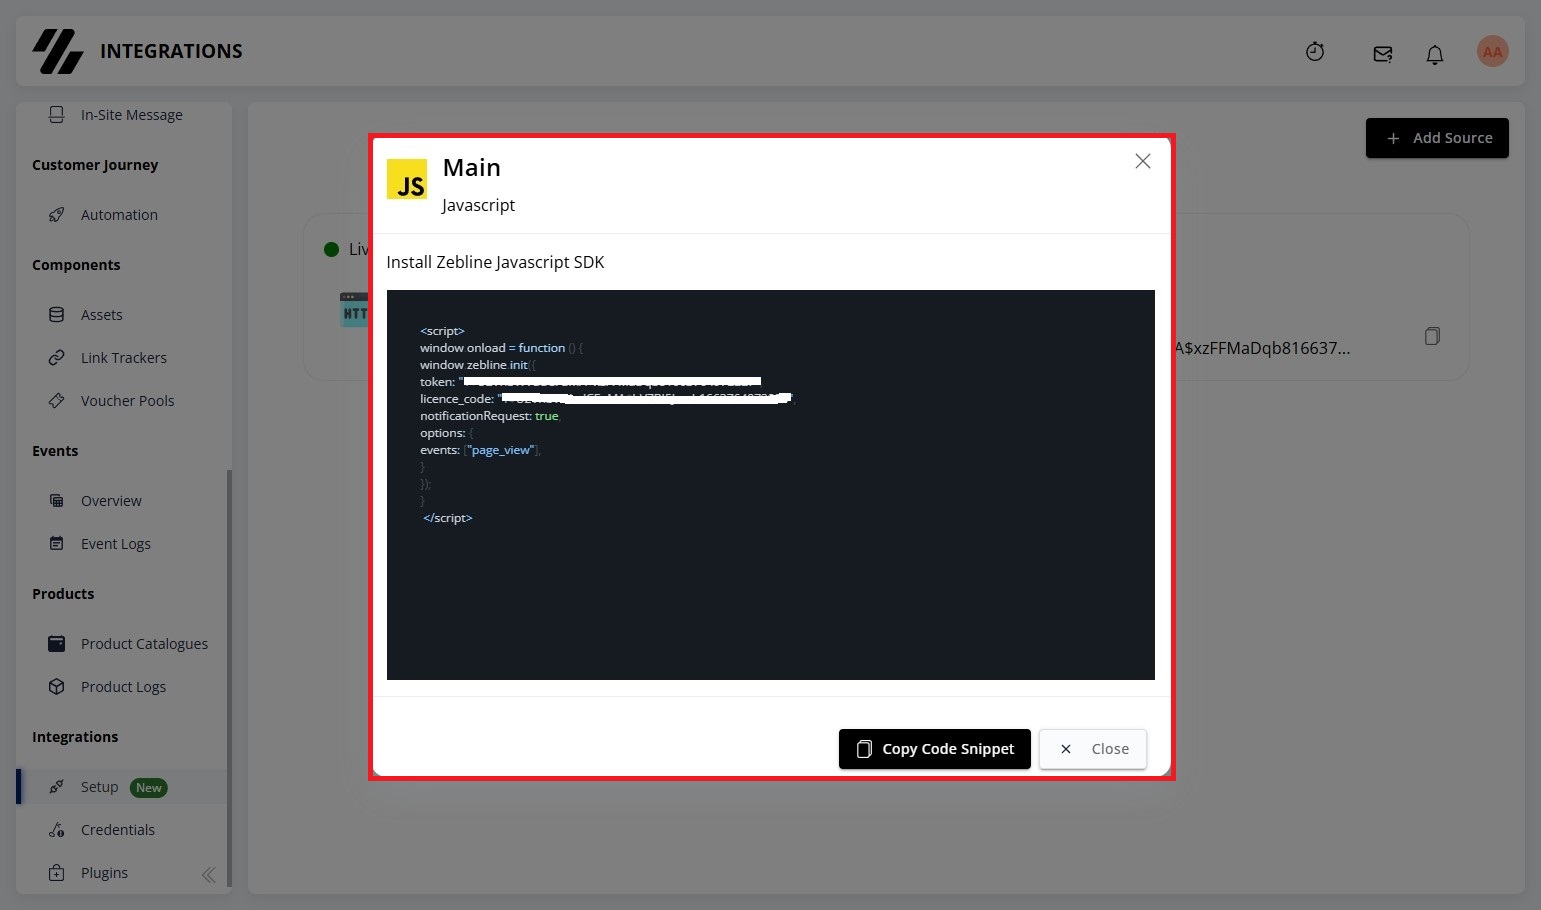1541x910 pixels.
Task: Click the Voucher Pools tag icon
Action: 57,401
